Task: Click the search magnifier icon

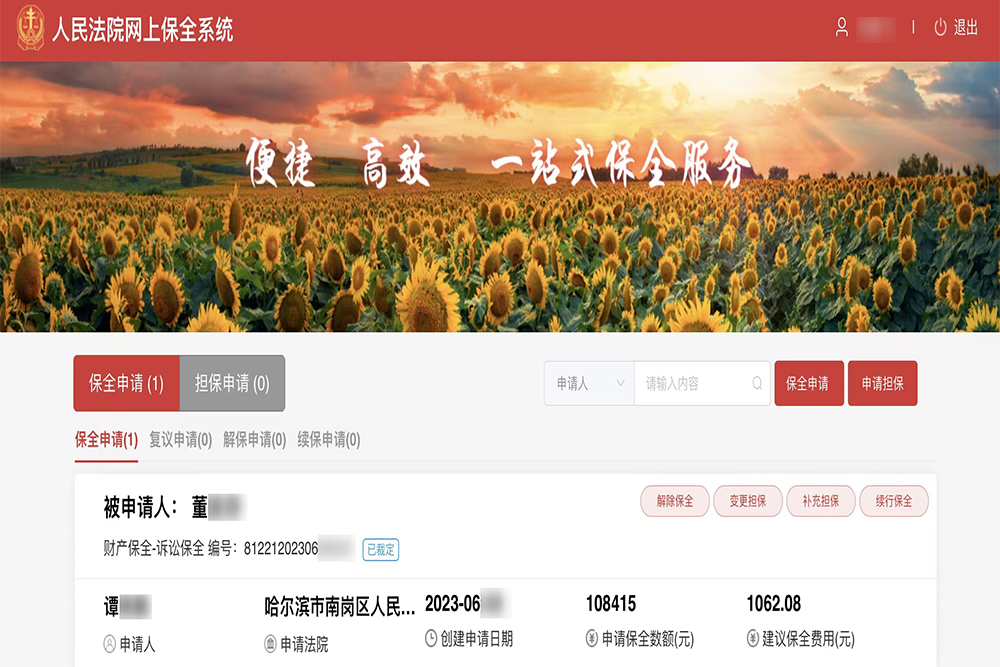Action: point(757,383)
